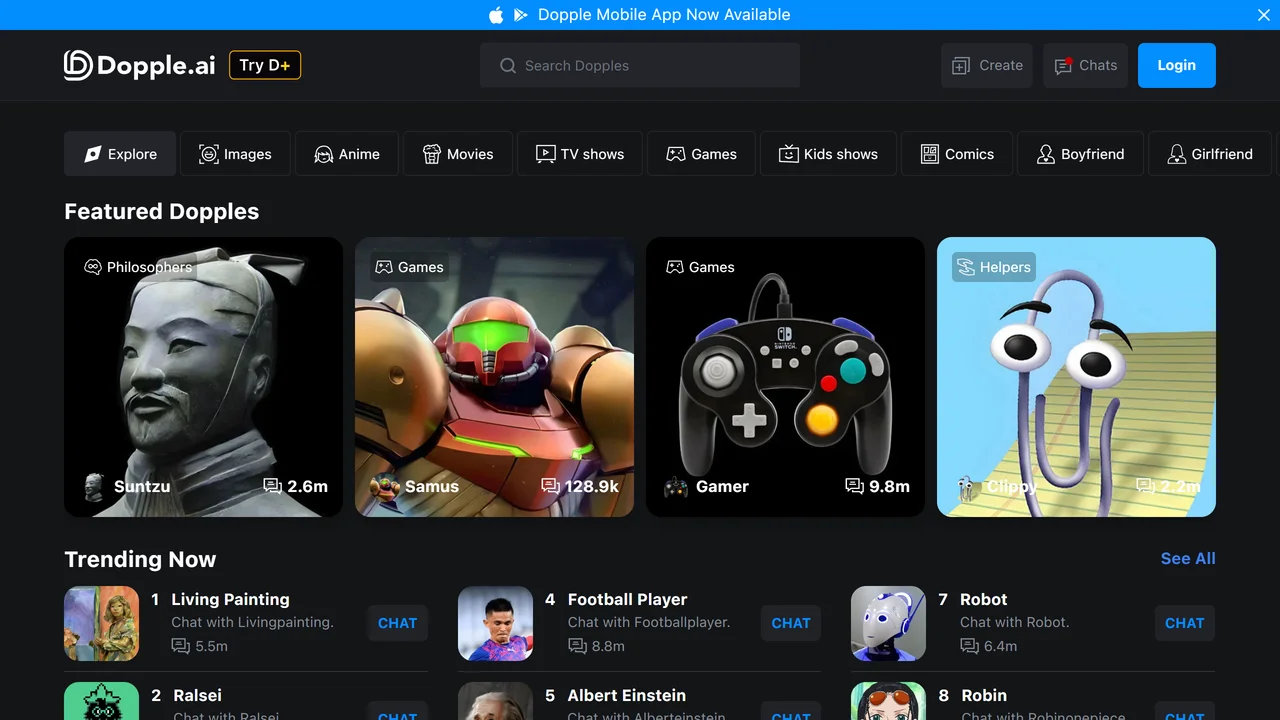Click the Search Dopples input field
This screenshot has width=1280, height=720.
pyautogui.click(x=640, y=65)
